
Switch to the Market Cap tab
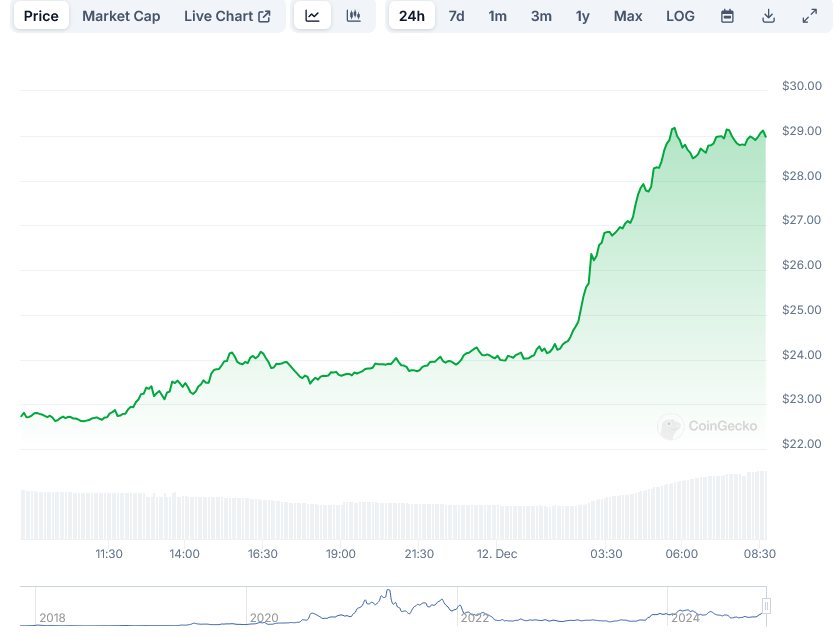click(121, 16)
